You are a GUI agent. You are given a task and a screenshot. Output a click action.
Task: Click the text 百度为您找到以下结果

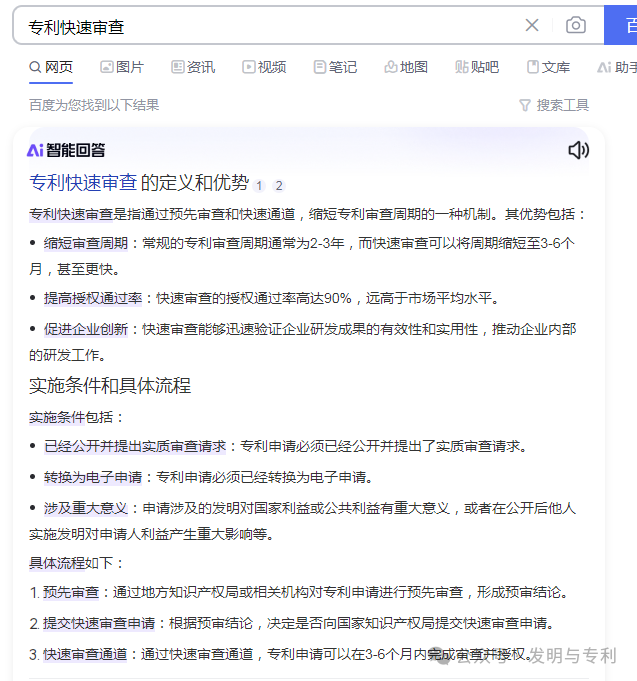coord(94,105)
